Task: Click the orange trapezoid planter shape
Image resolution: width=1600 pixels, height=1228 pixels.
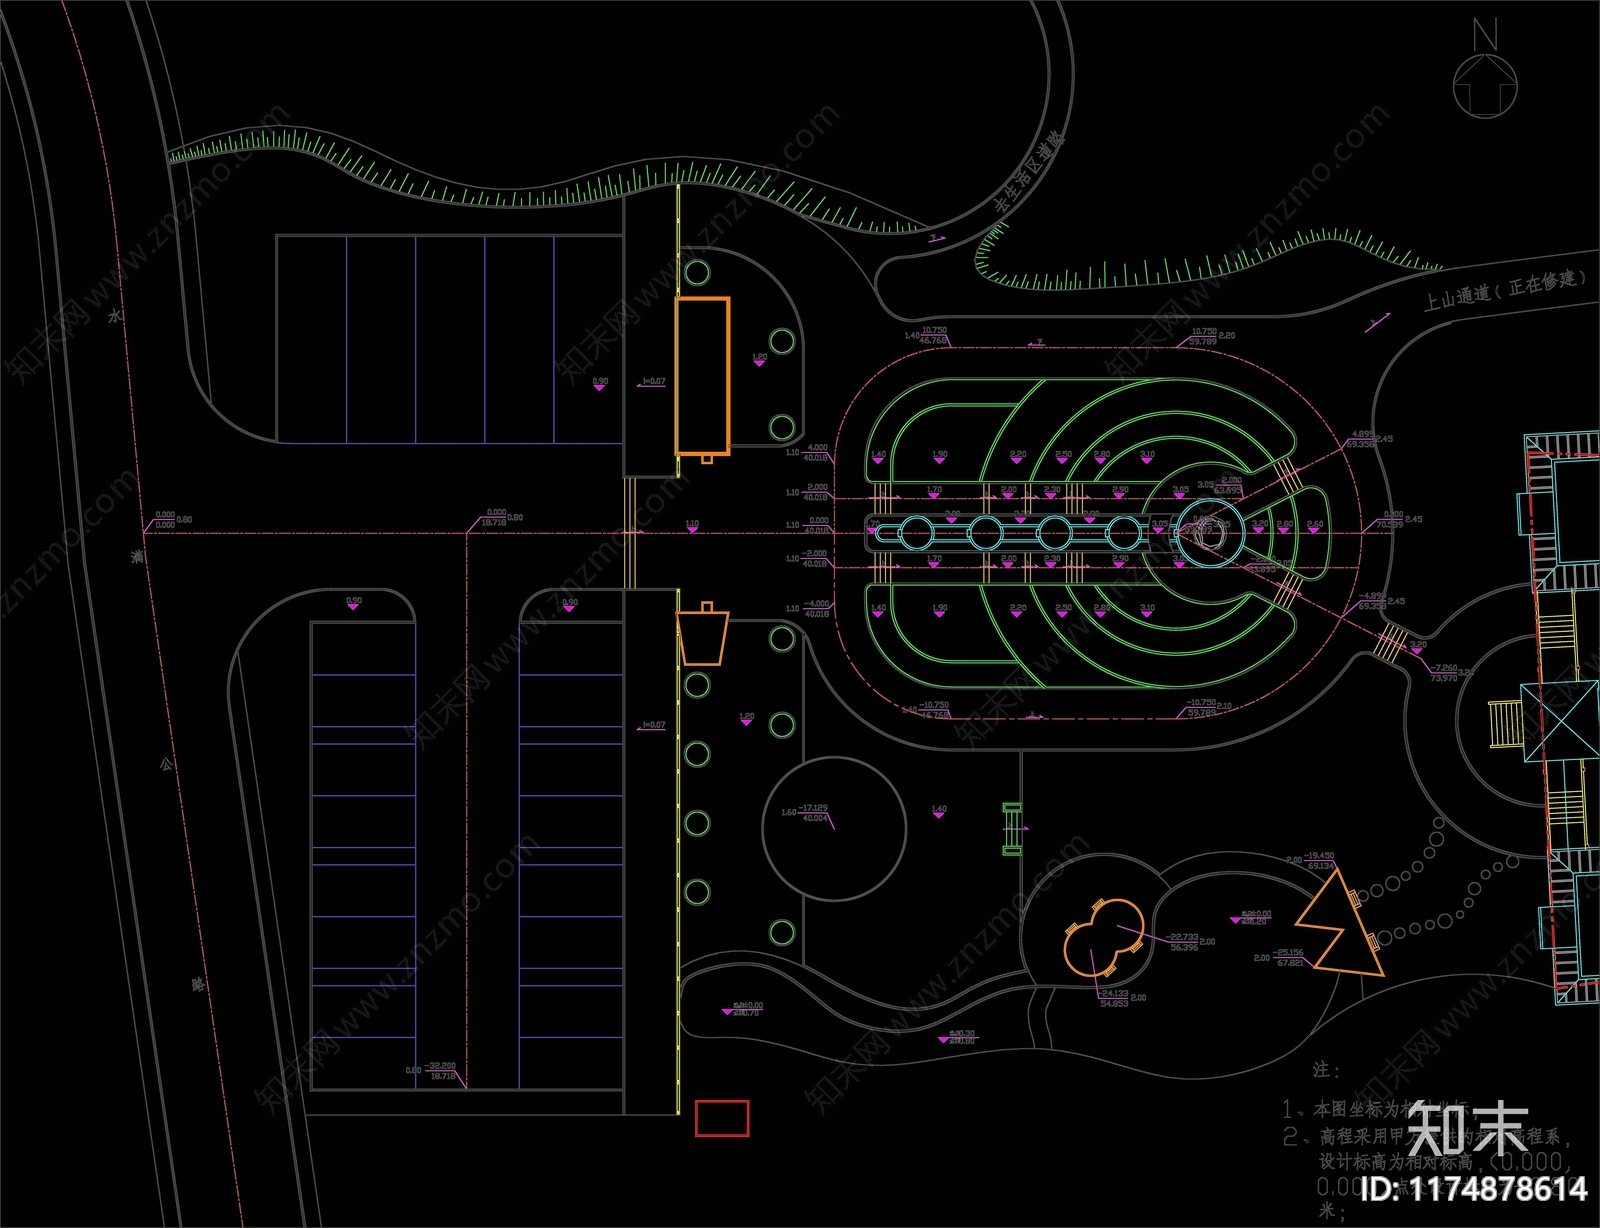Action: (703, 637)
